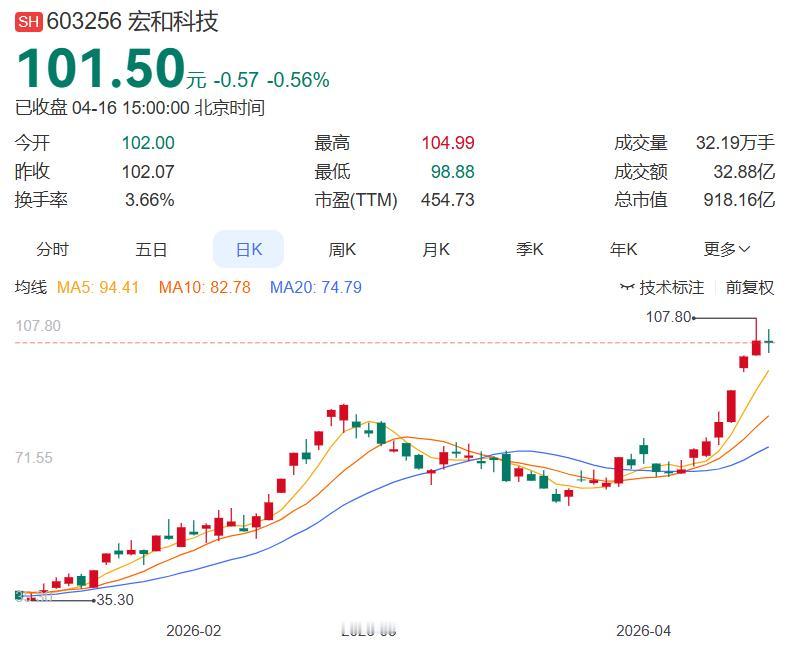Click the 107.80 price axis label on left
Viewport: 789px width, 653px height.
tap(38, 325)
